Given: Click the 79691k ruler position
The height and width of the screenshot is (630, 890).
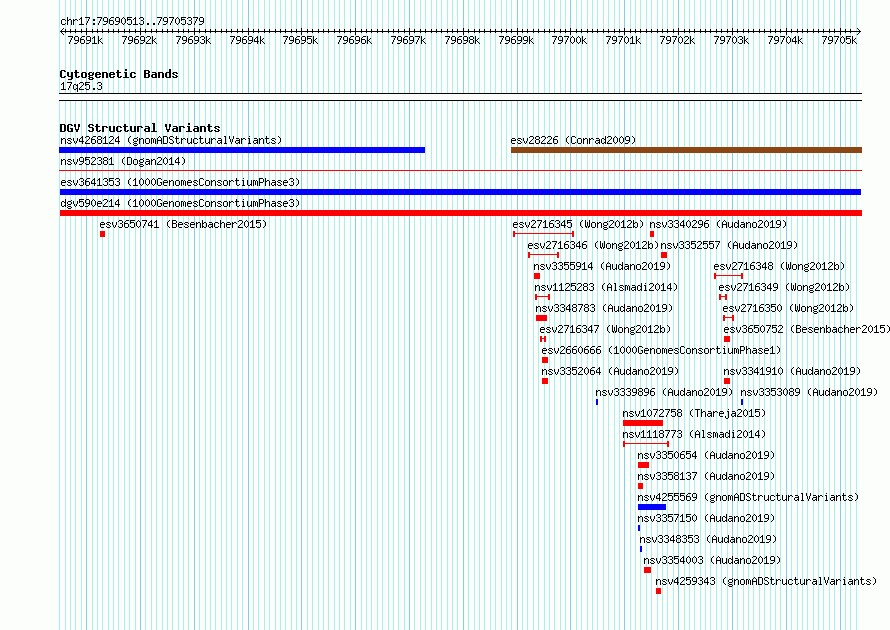Looking at the screenshot, I should coord(85,40).
